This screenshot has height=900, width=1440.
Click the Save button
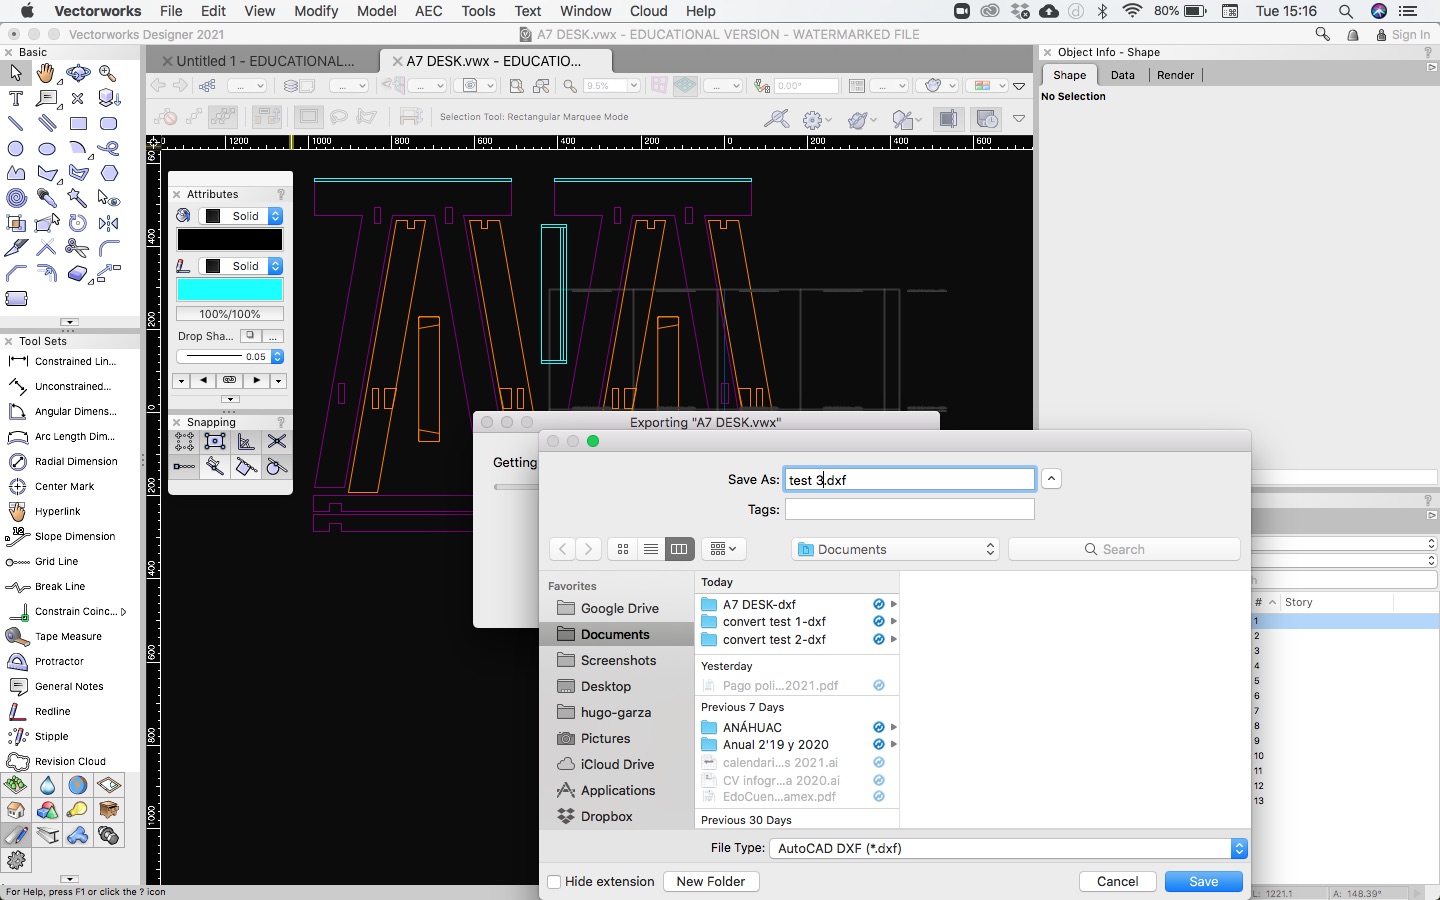pos(1203,881)
